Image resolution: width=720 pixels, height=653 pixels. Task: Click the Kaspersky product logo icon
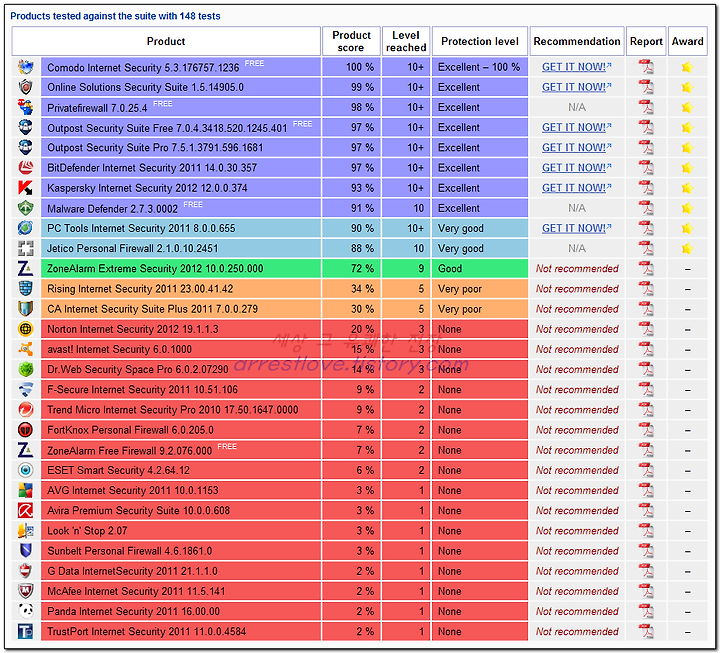pyautogui.click(x=26, y=188)
